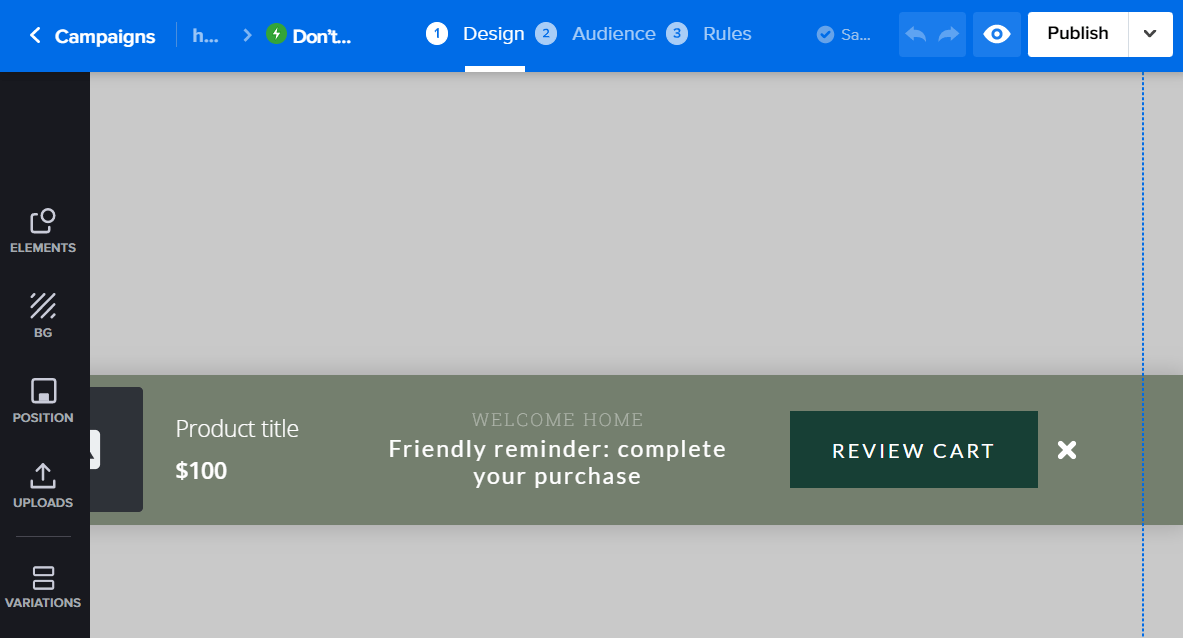Toggle preview with the eye icon

996,35
